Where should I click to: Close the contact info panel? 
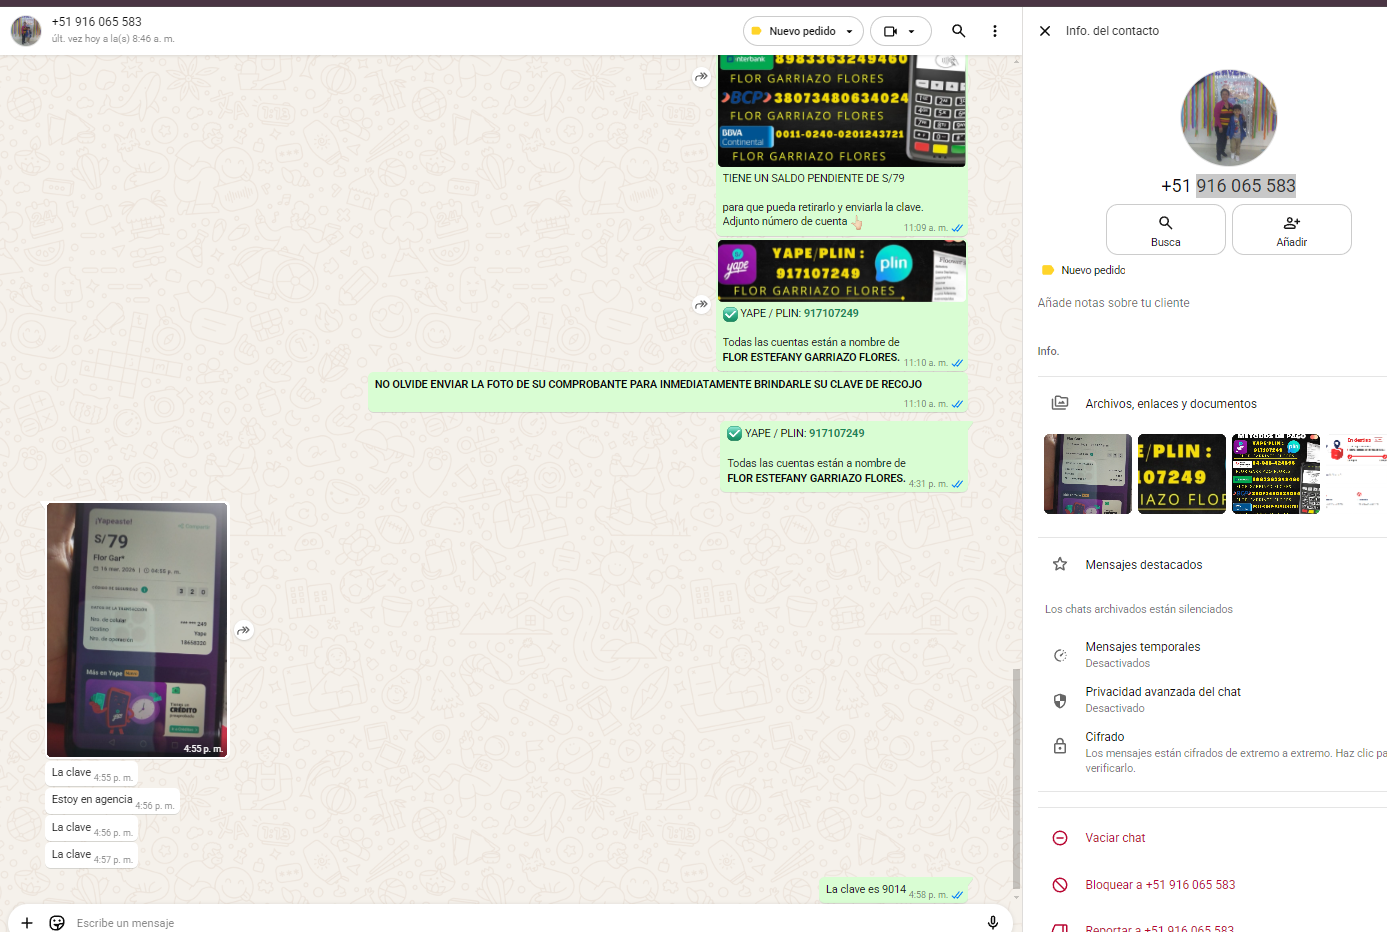[x=1044, y=31]
